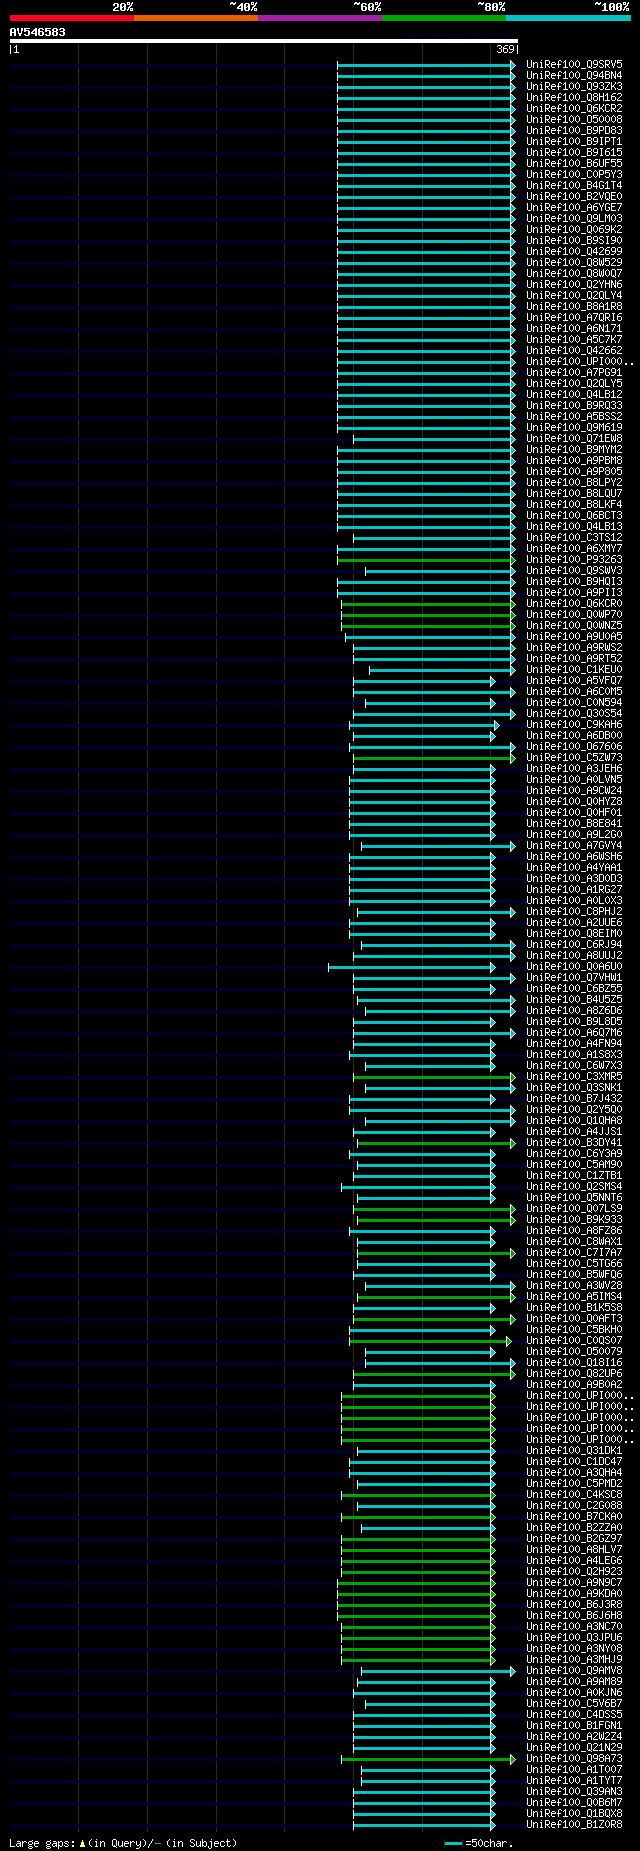Select the UniRef100_Q6BCT3 label
Viewport: 640px width, 1851px height.
(574, 515)
